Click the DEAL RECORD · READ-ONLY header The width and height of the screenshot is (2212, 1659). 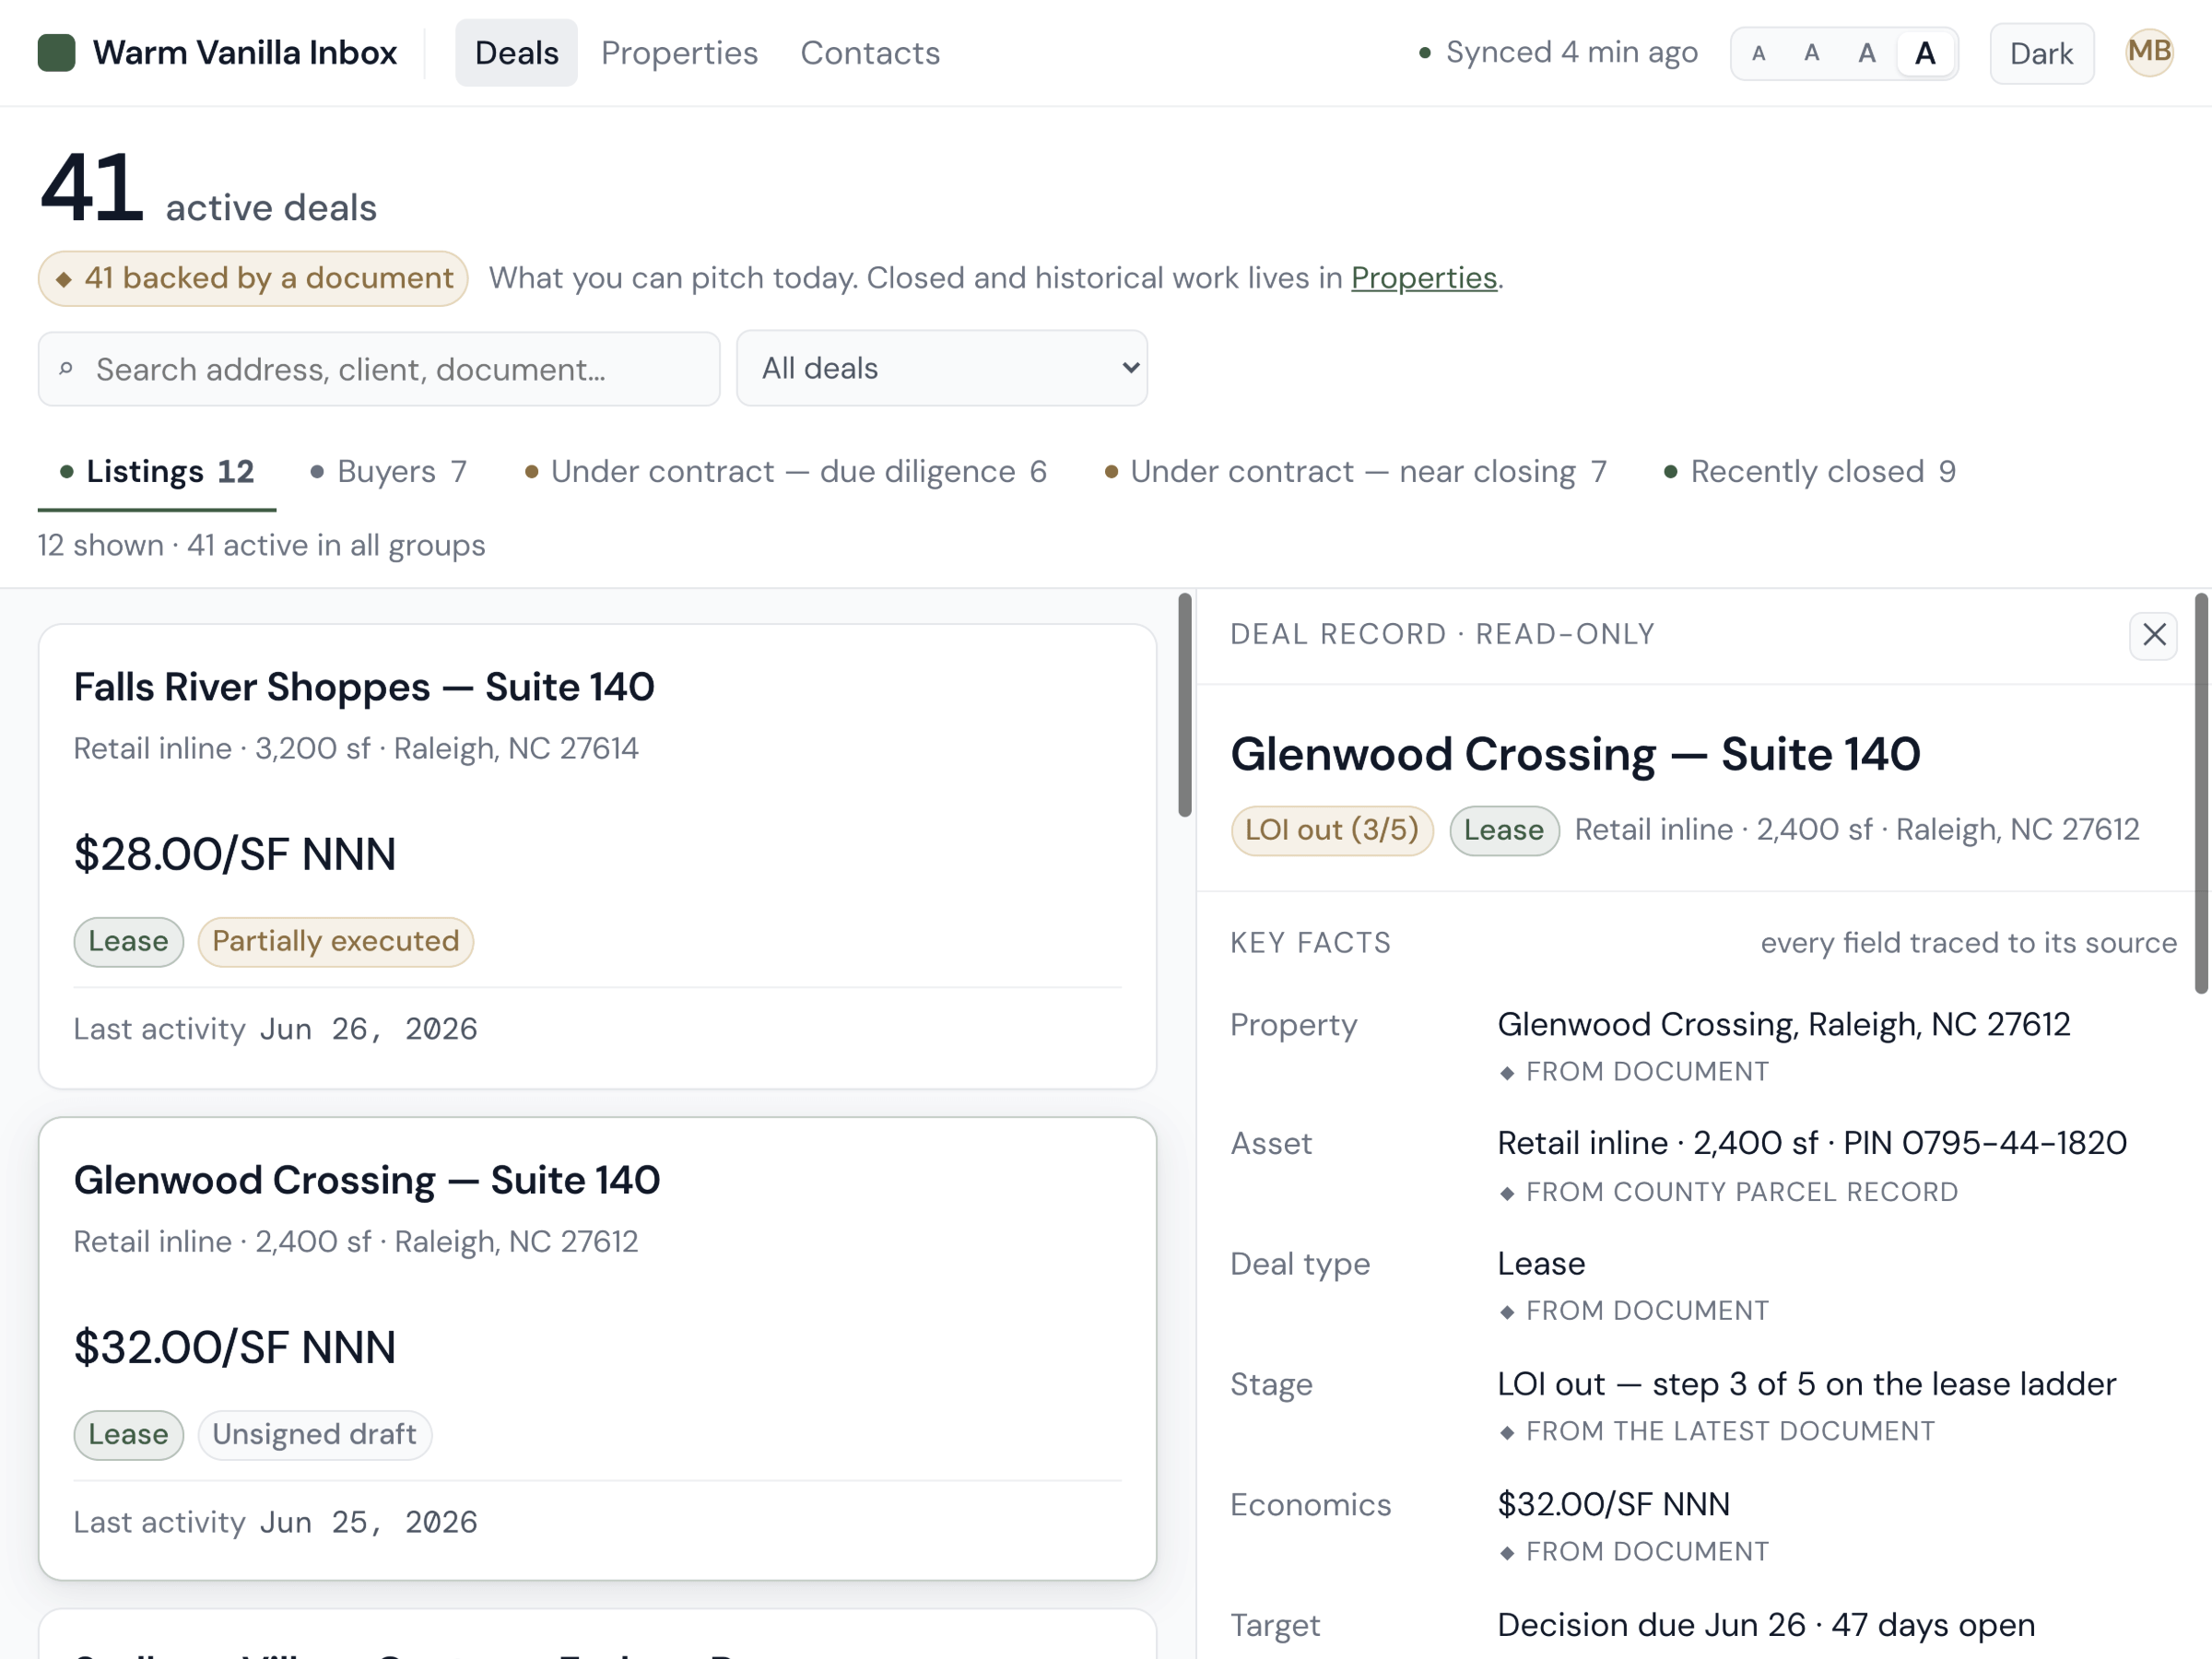click(1442, 635)
